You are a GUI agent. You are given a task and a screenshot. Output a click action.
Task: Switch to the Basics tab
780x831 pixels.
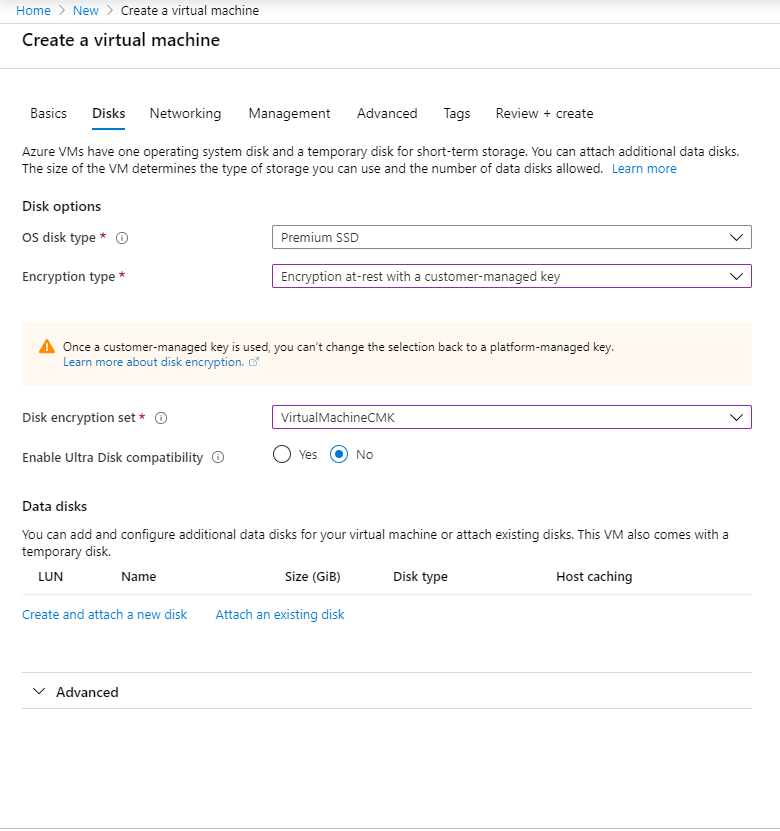tap(49, 113)
